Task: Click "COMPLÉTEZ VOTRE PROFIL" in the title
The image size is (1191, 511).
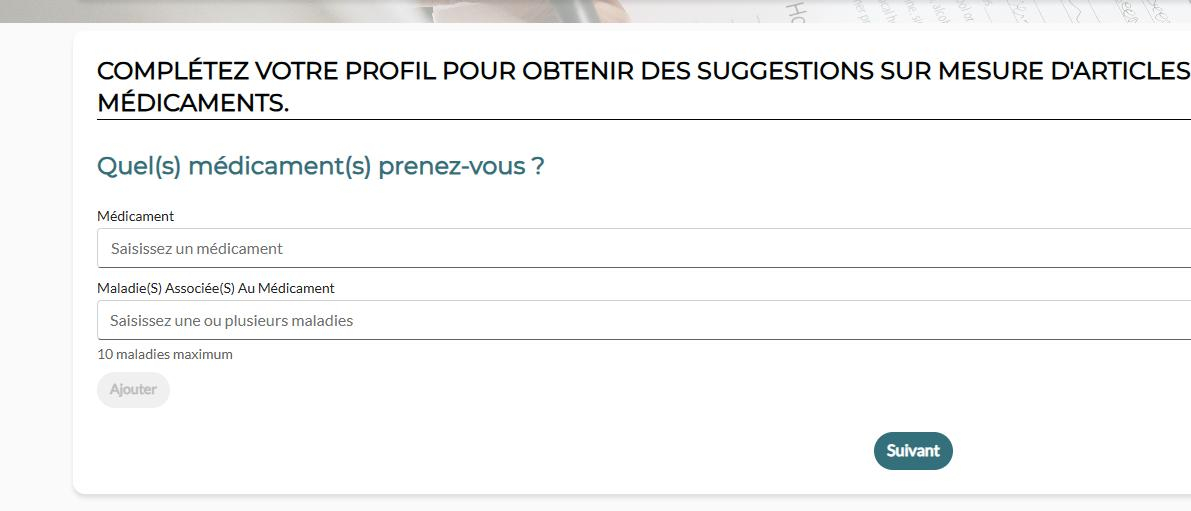Action: point(267,72)
